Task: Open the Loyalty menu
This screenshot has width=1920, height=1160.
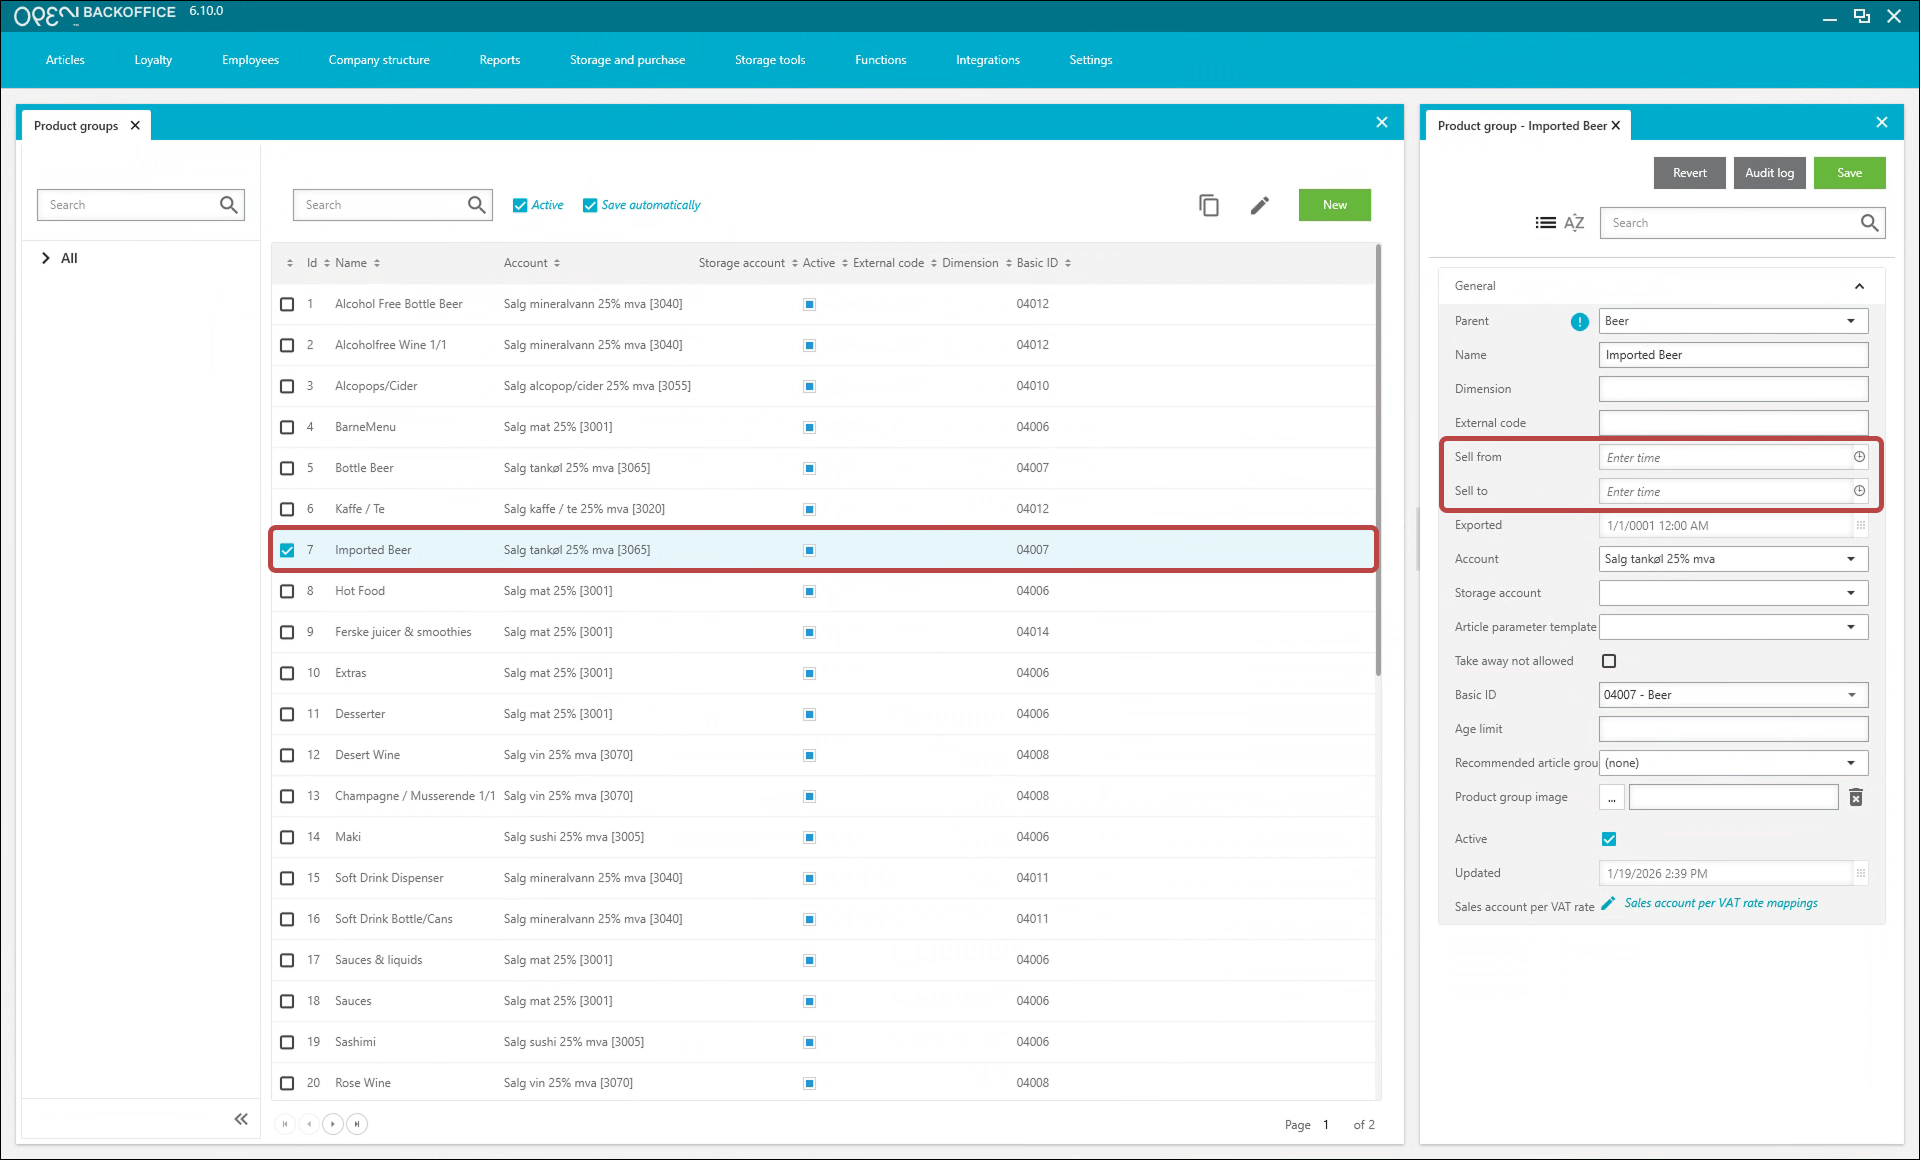Action: tap(153, 60)
